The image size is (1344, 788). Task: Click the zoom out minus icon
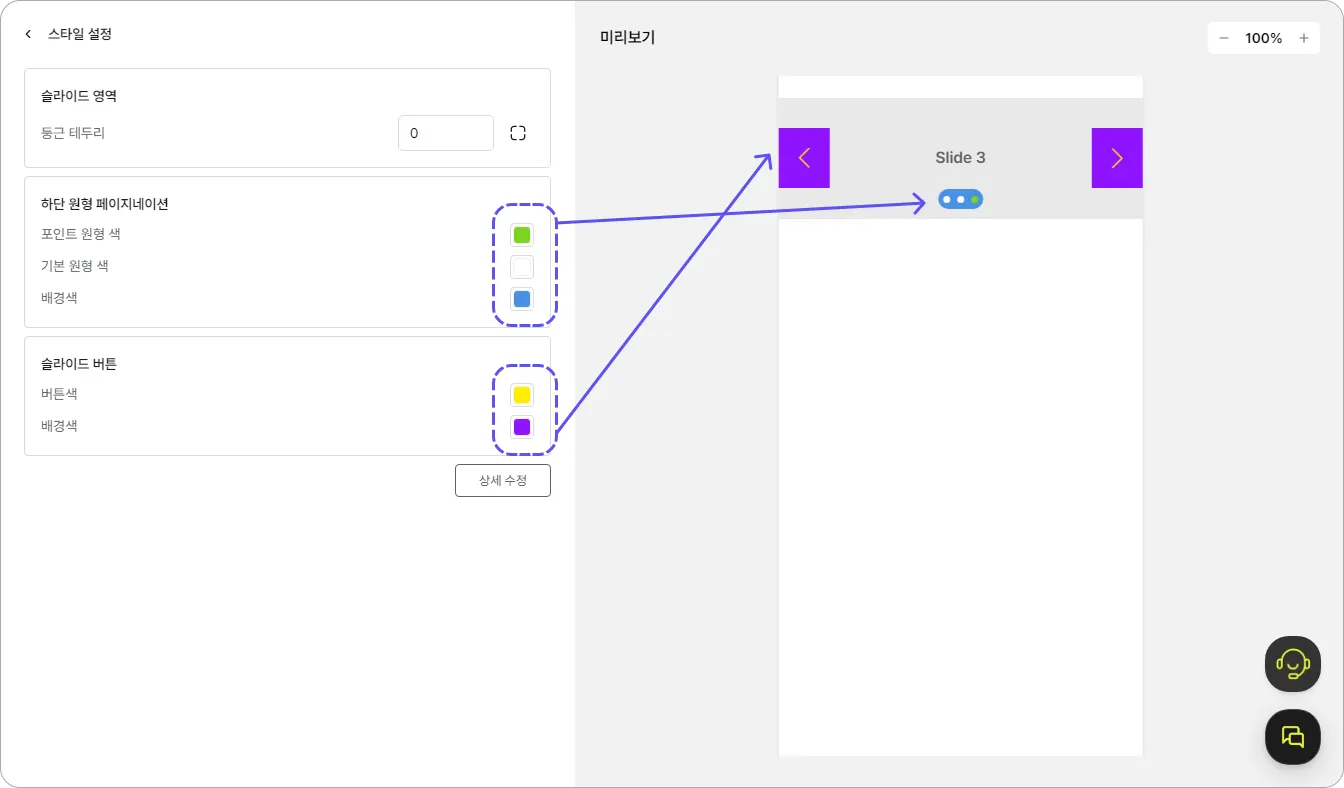(1224, 38)
